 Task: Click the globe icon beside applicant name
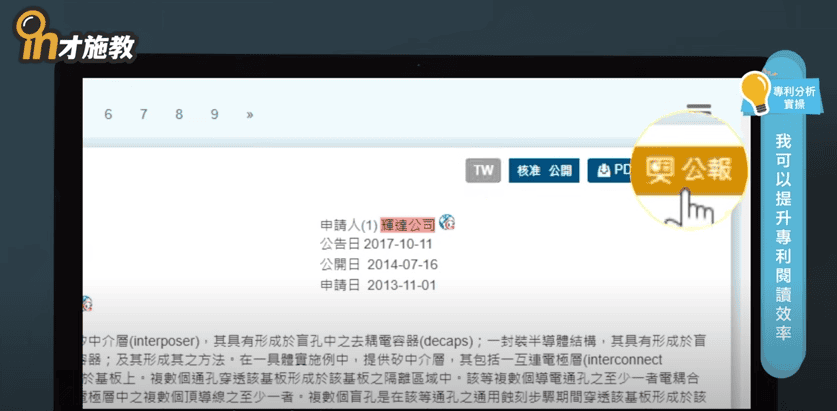pyautogui.click(x=447, y=223)
